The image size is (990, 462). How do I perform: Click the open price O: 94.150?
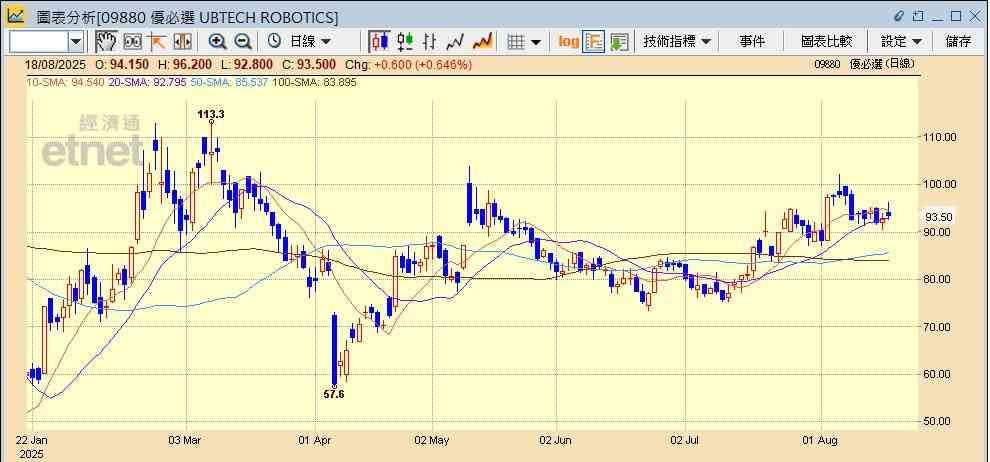(x=122, y=64)
